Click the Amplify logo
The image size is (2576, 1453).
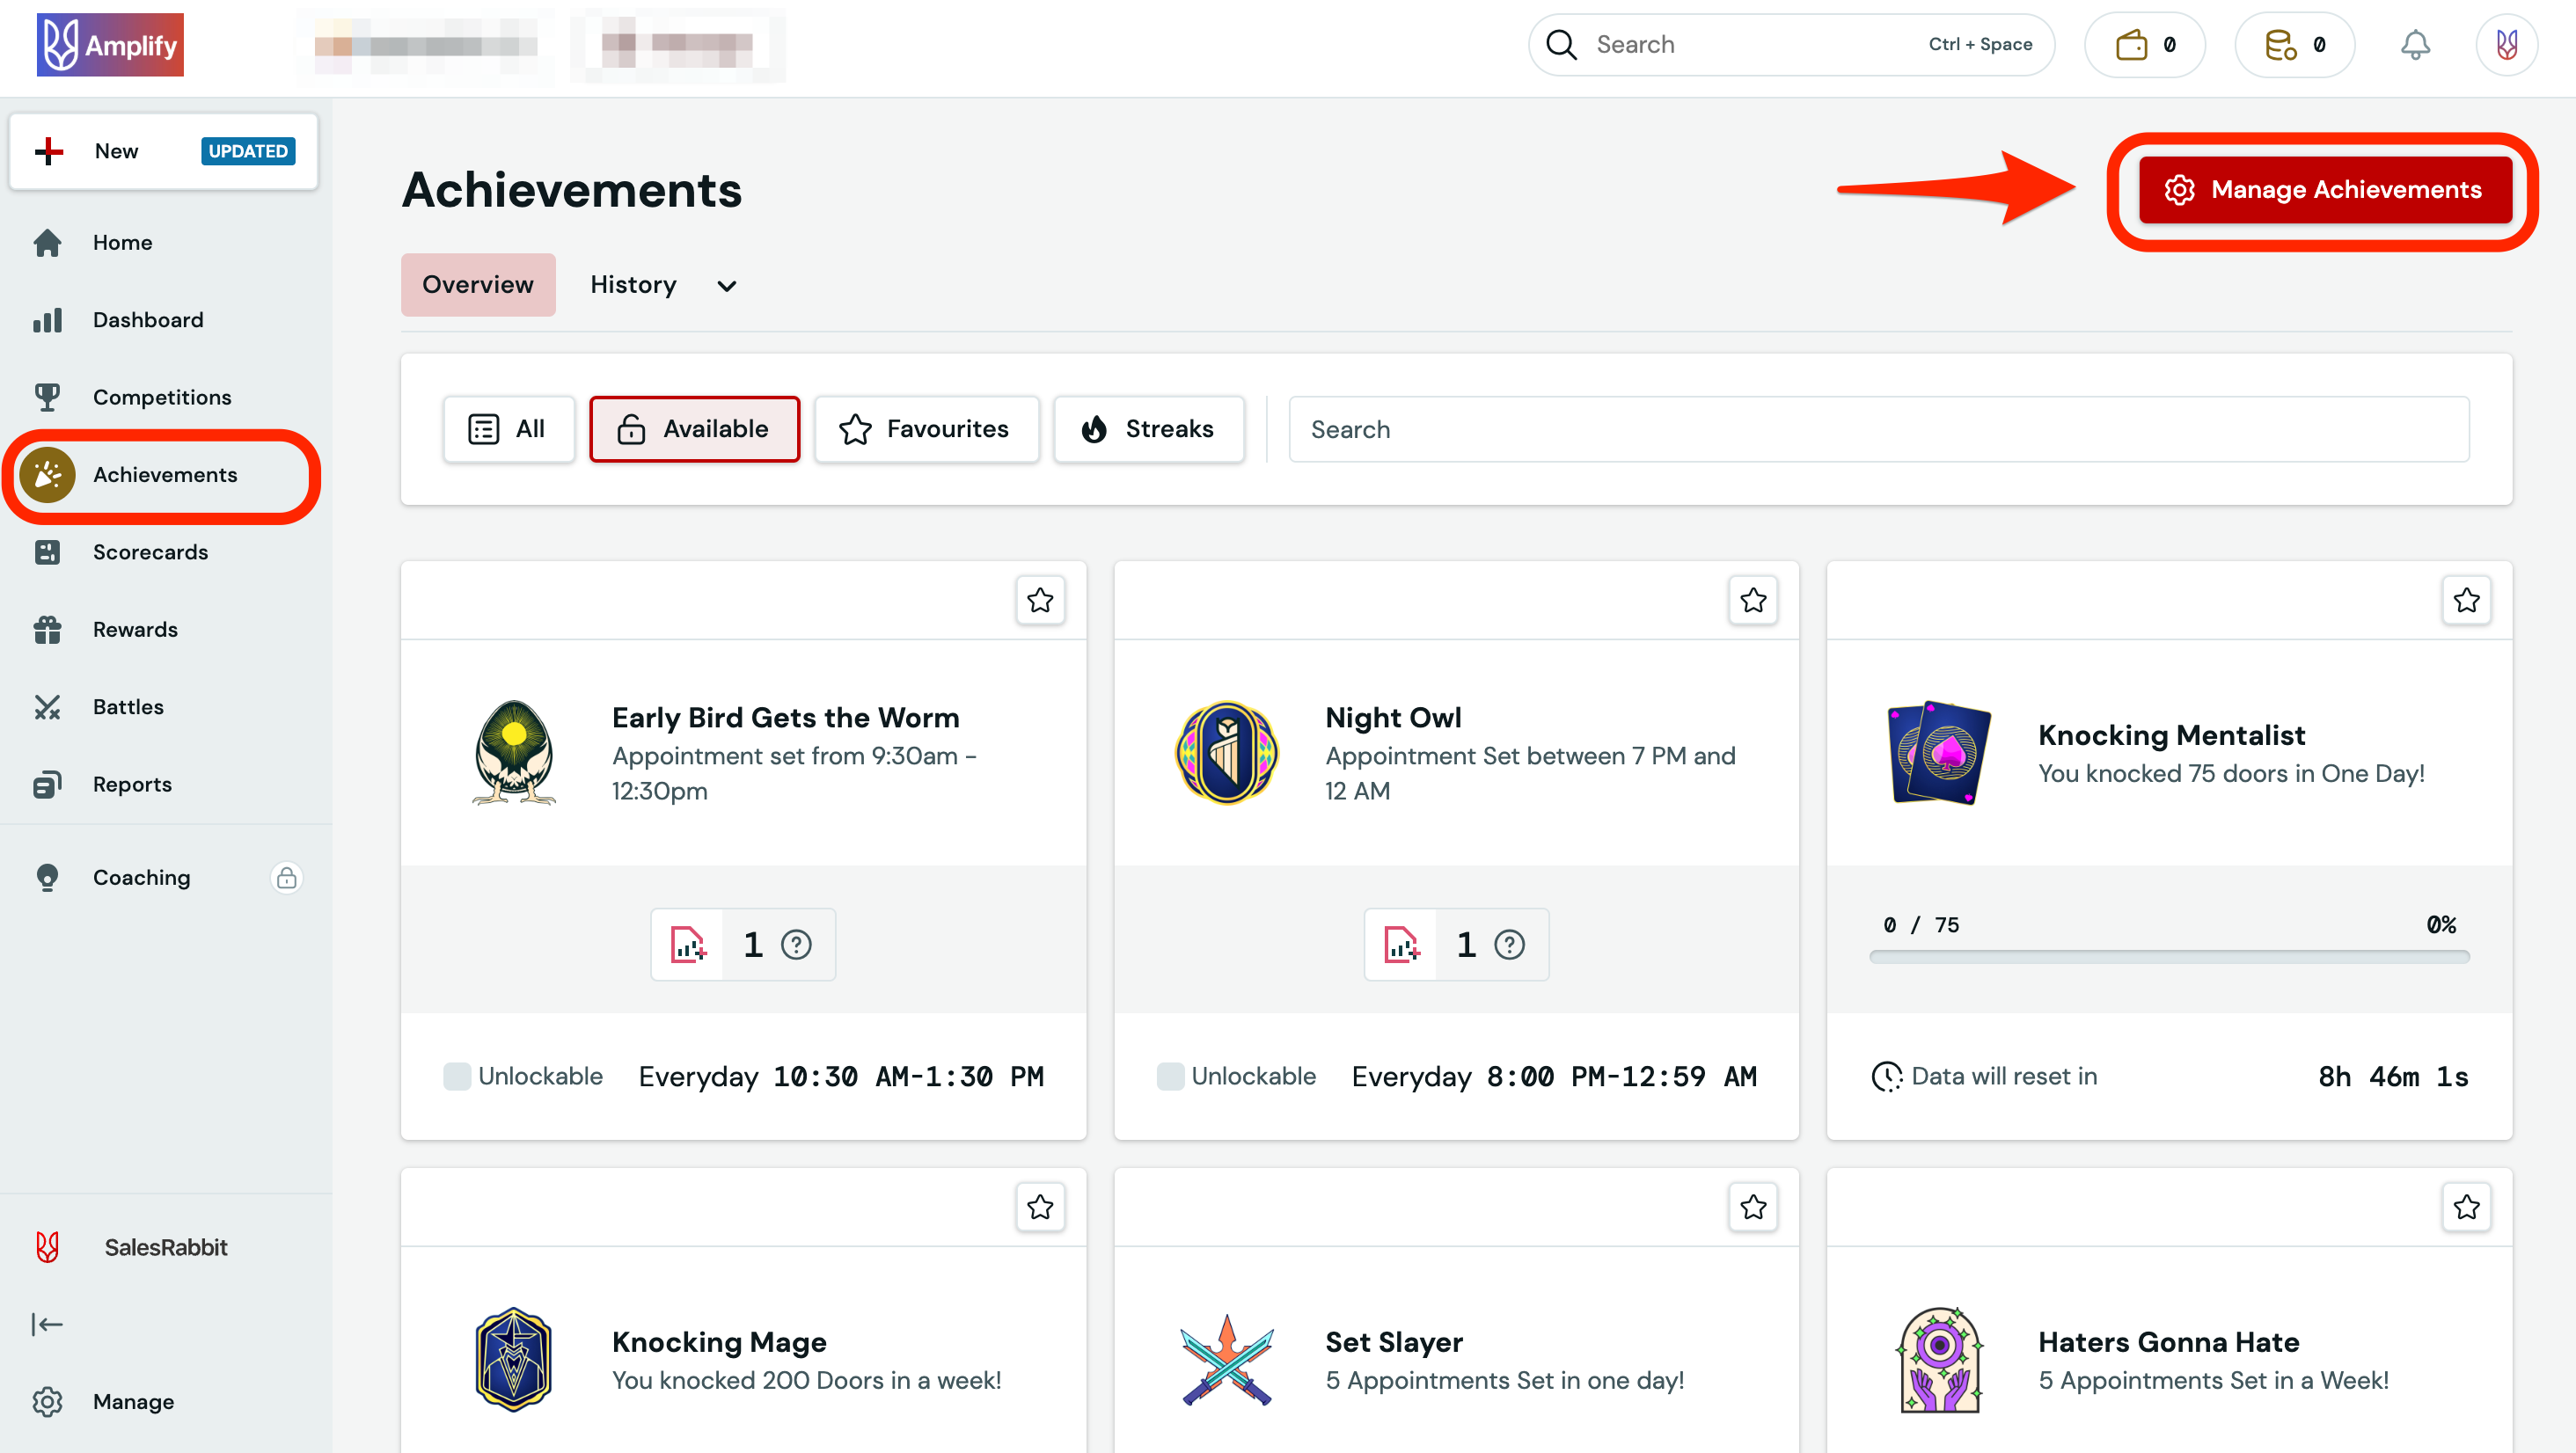tap(110, 44)
